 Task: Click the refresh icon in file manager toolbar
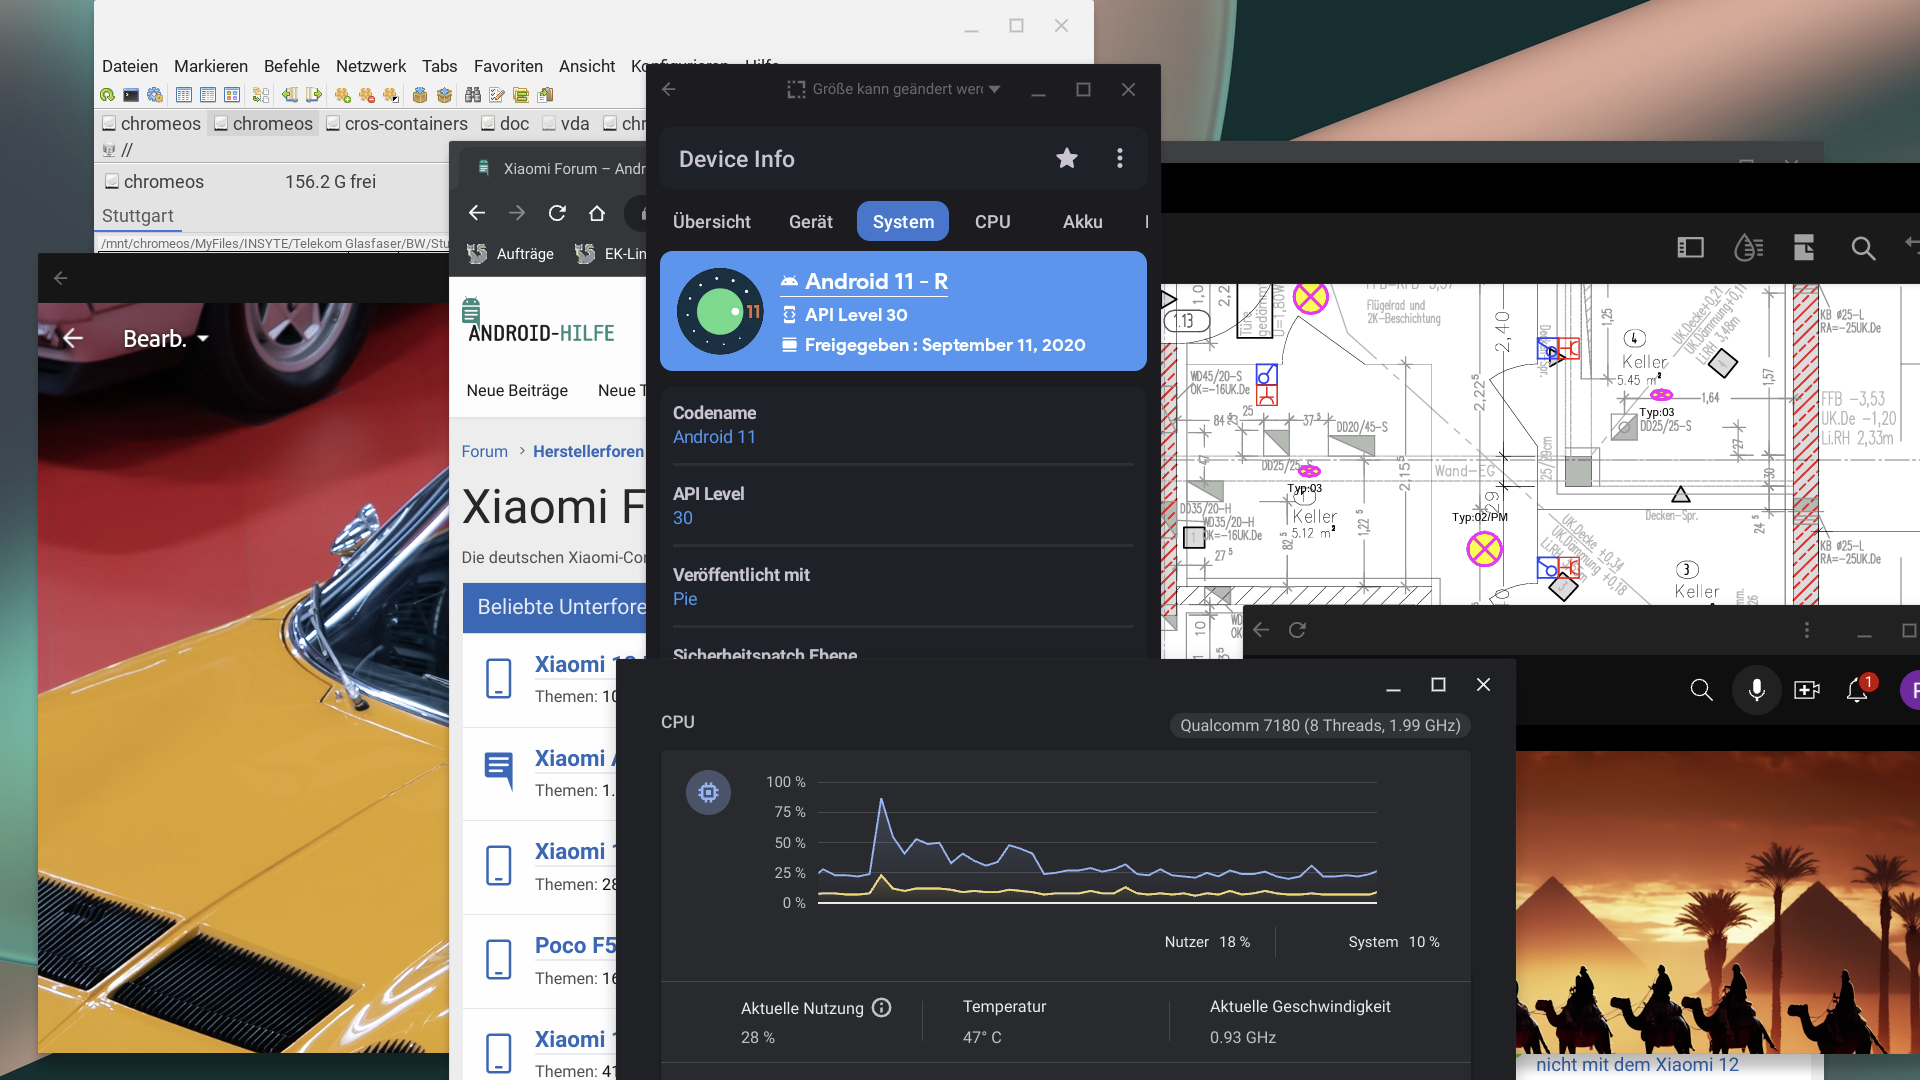(x=107, y=95)
